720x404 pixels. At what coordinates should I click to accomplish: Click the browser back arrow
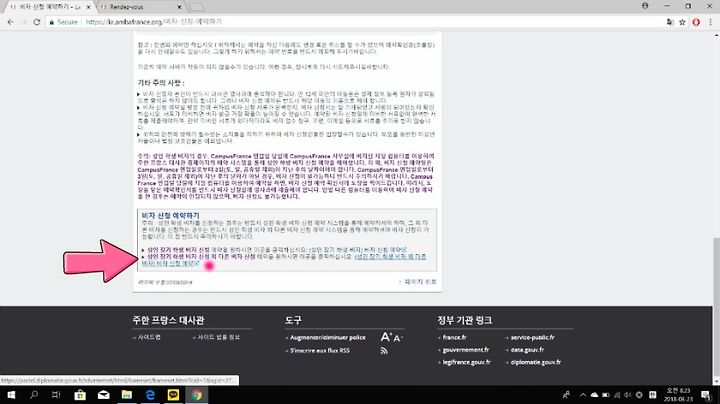[11, 22]
